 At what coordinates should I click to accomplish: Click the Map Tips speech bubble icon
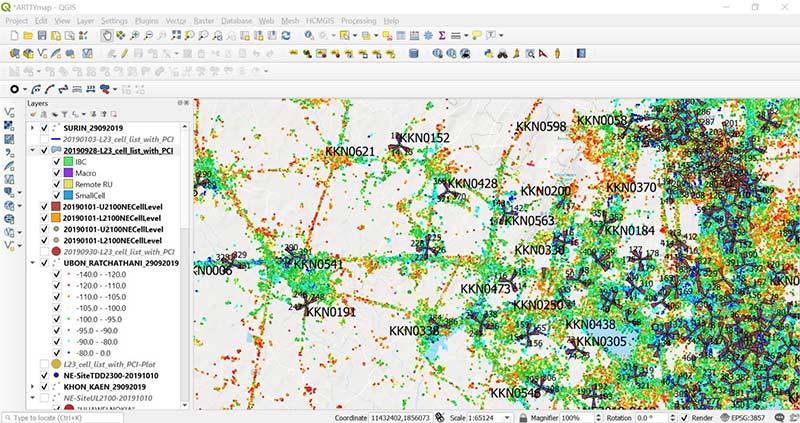click(x=477, y=35)
